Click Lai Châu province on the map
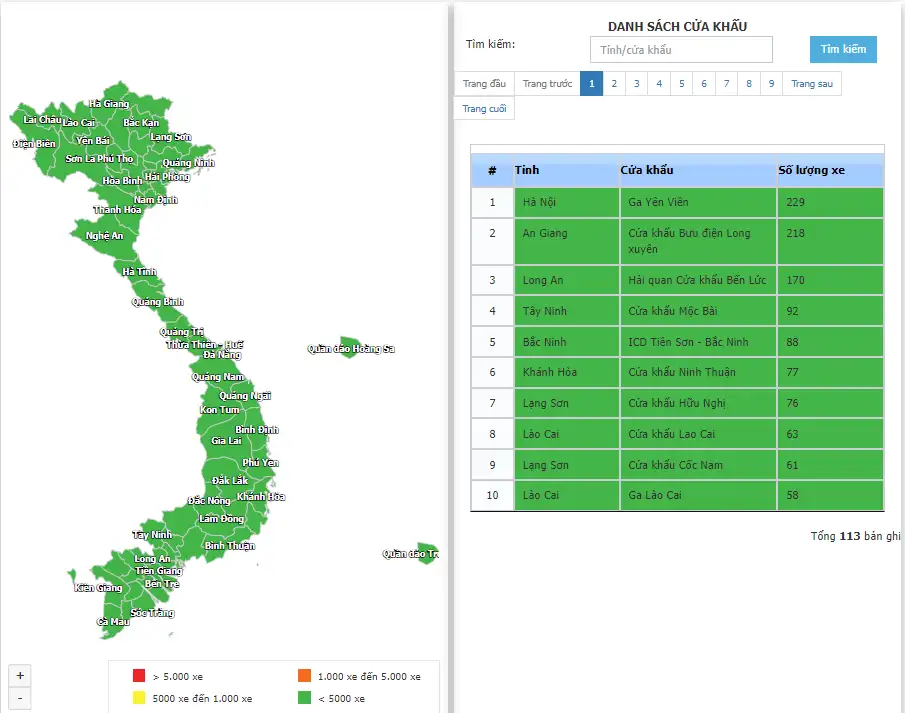The height and width of the screenshot is (713, 905). click(x=42, y=120)
